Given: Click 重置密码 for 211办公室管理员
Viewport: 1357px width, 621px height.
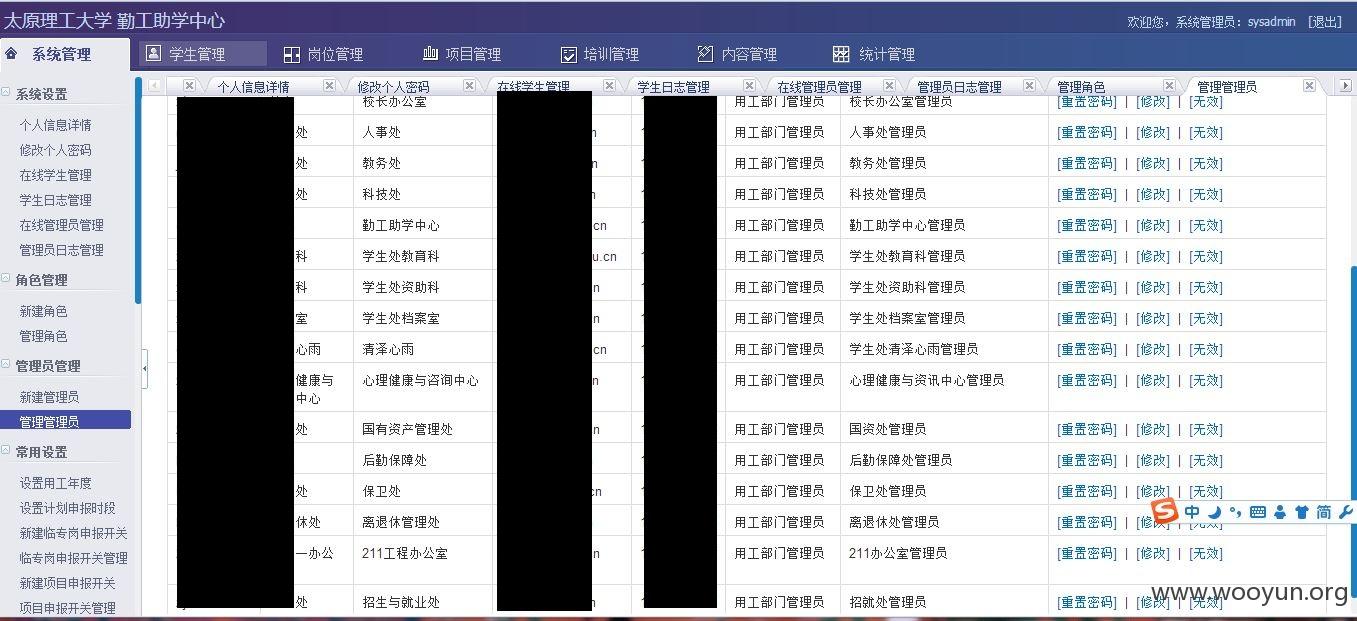Looking at the screenshot, I should 1087,553.
